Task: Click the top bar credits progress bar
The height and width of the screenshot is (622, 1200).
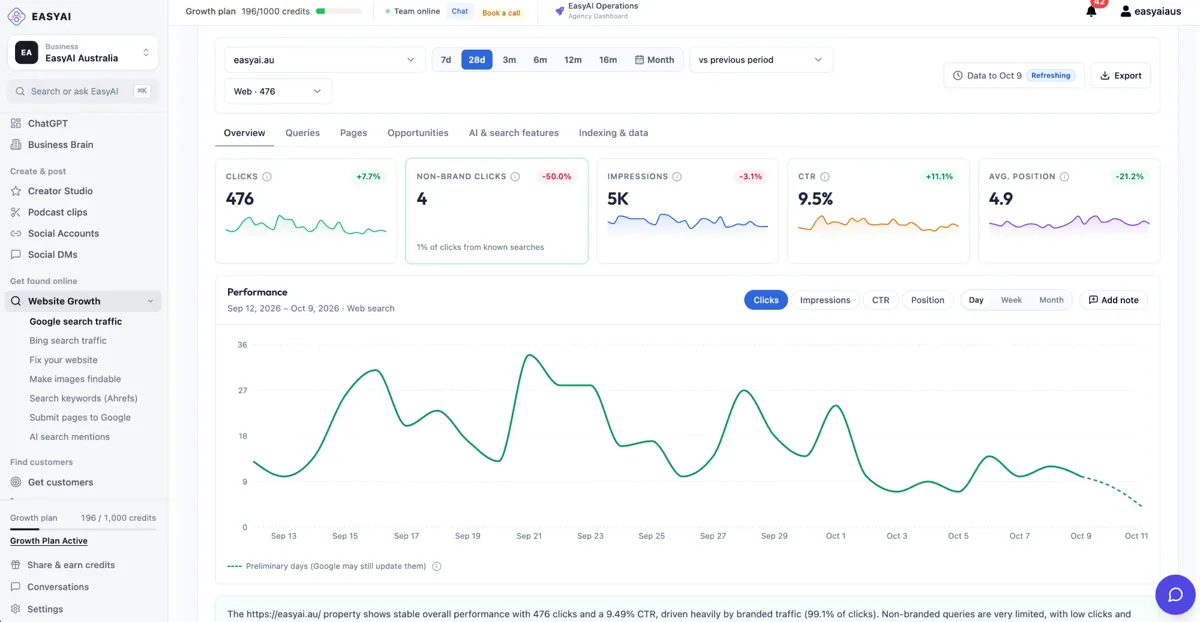Action: coord(339,12)
